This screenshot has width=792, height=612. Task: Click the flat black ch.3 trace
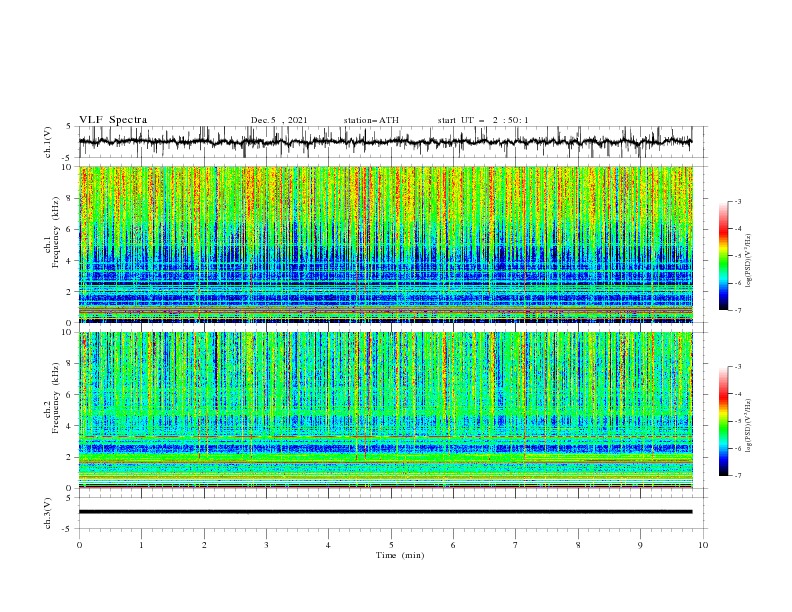point(385,512)
